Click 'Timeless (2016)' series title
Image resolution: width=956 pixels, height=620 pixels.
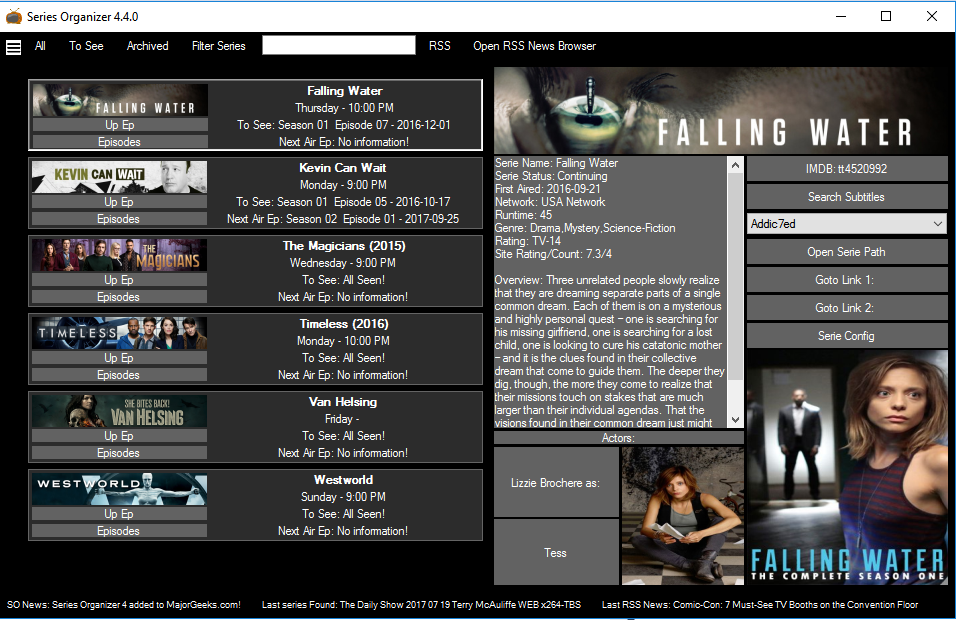tap(344, 324)
